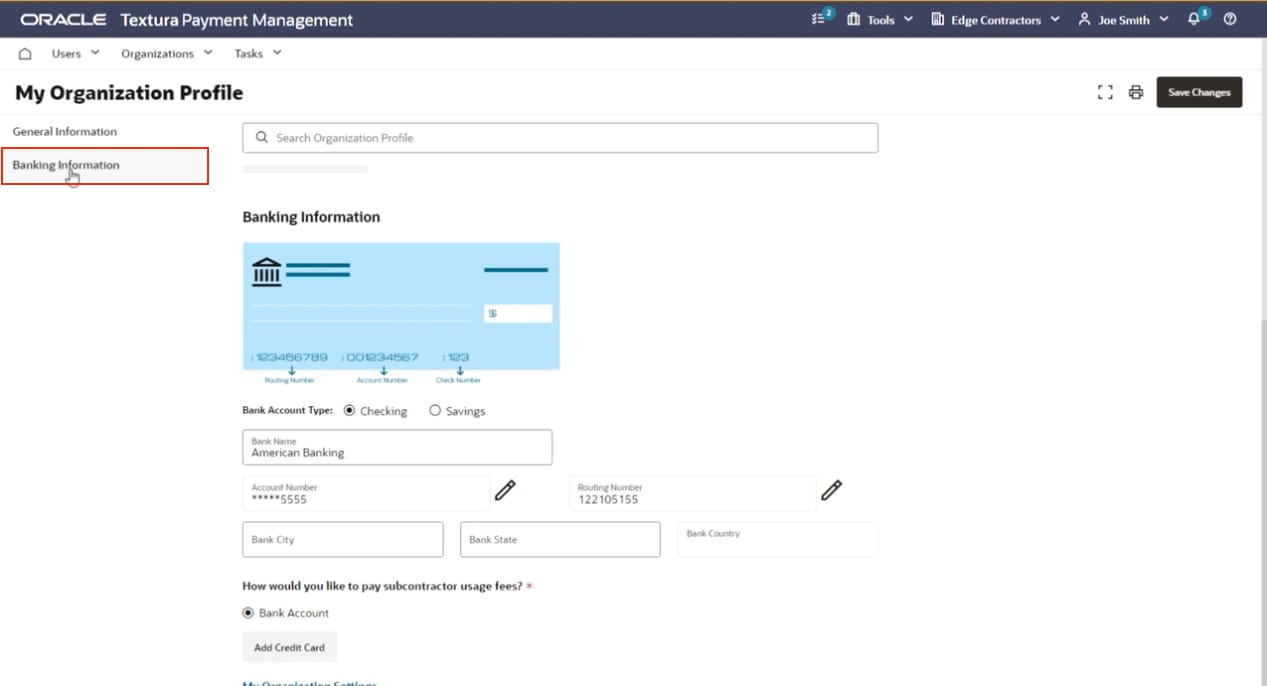Click the Add Credit Card button
1267x686 pixels.
coord(289,647)
